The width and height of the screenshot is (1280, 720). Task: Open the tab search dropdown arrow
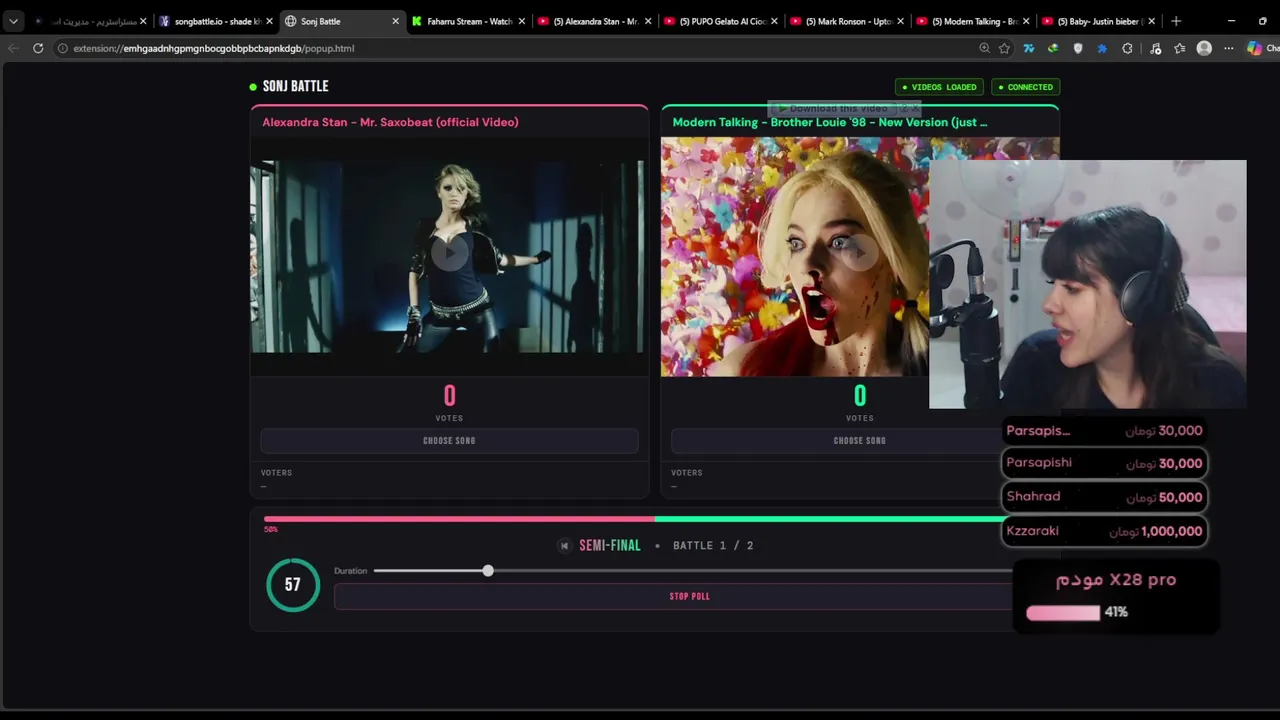click(13, 21)
